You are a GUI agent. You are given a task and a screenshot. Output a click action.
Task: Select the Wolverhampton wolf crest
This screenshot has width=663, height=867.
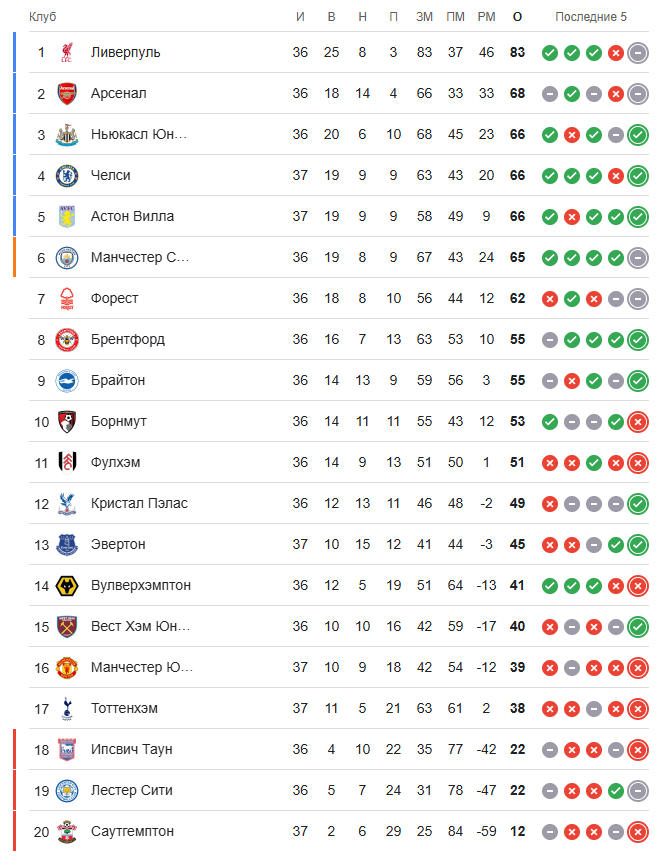67,586
